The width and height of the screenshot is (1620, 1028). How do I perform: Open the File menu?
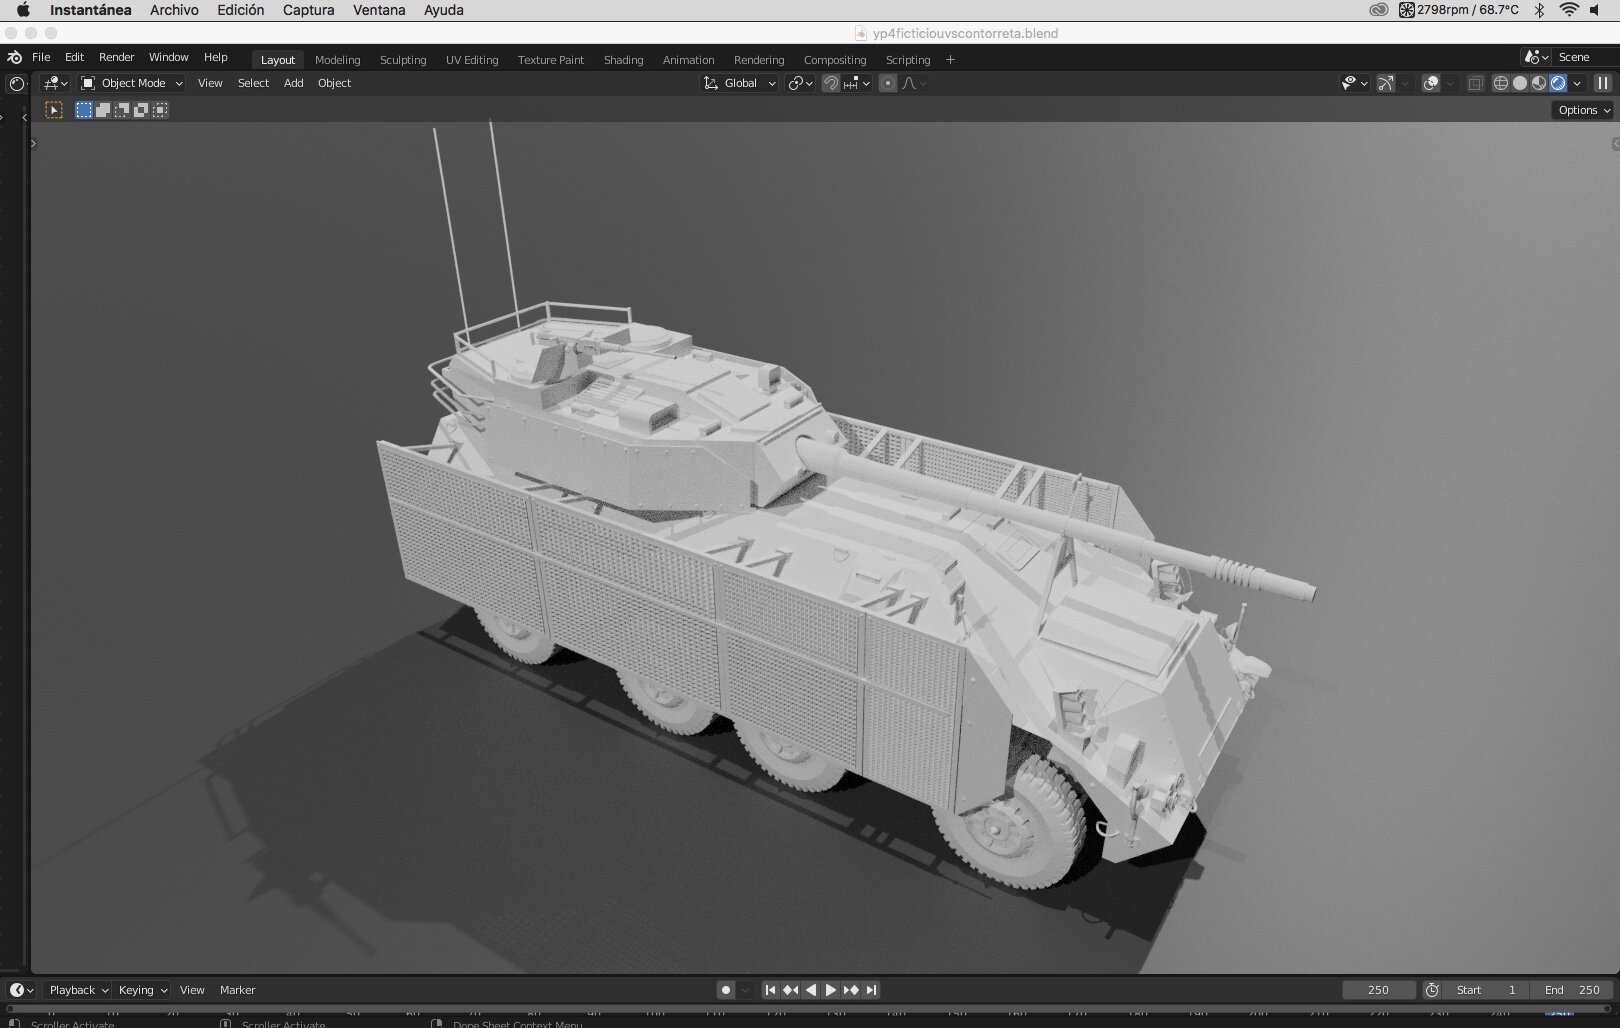pos(41,57)
